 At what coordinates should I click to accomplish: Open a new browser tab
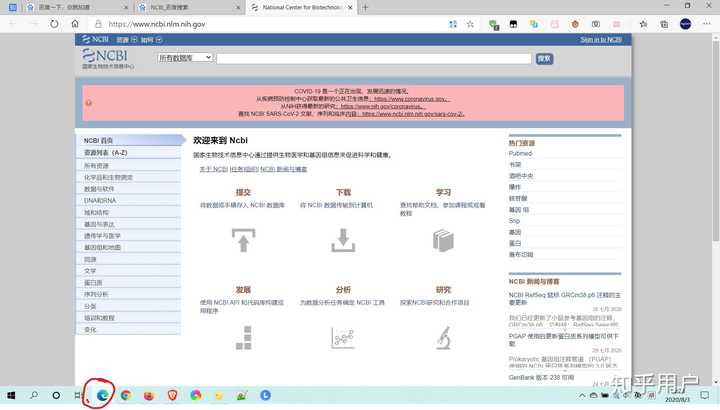click(x=365, y=7)
